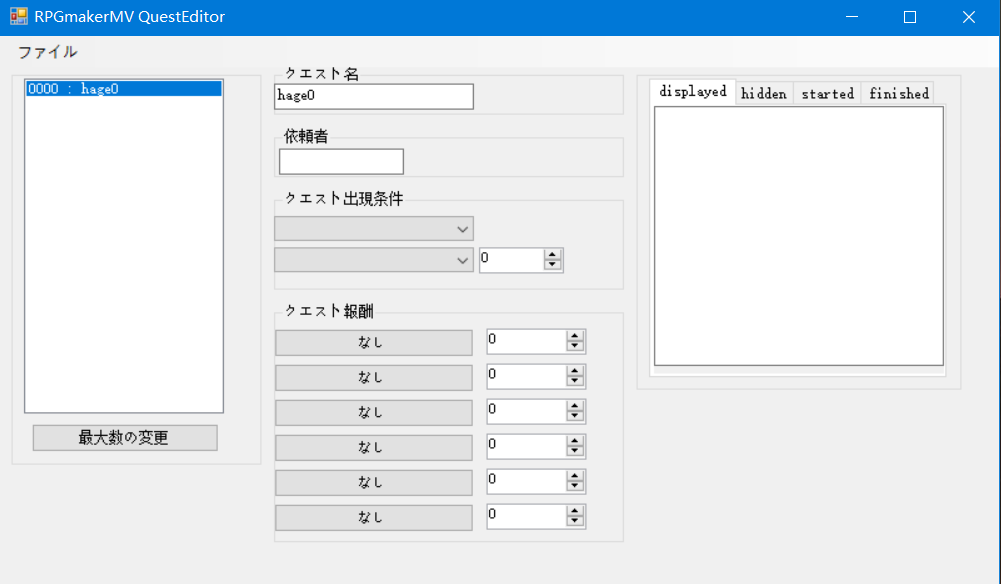Decrease sixth reward quantity spinner
This screenshot has width=1001, height=584.
click(575, 522)
